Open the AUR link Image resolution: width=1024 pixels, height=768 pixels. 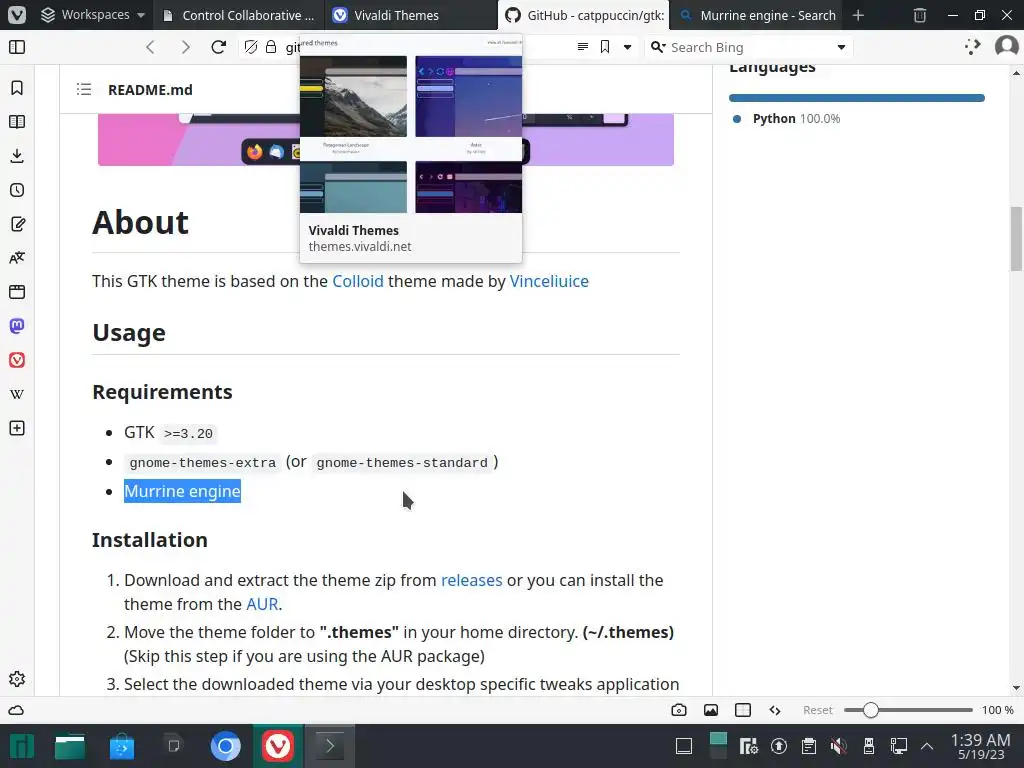[262, 604]
